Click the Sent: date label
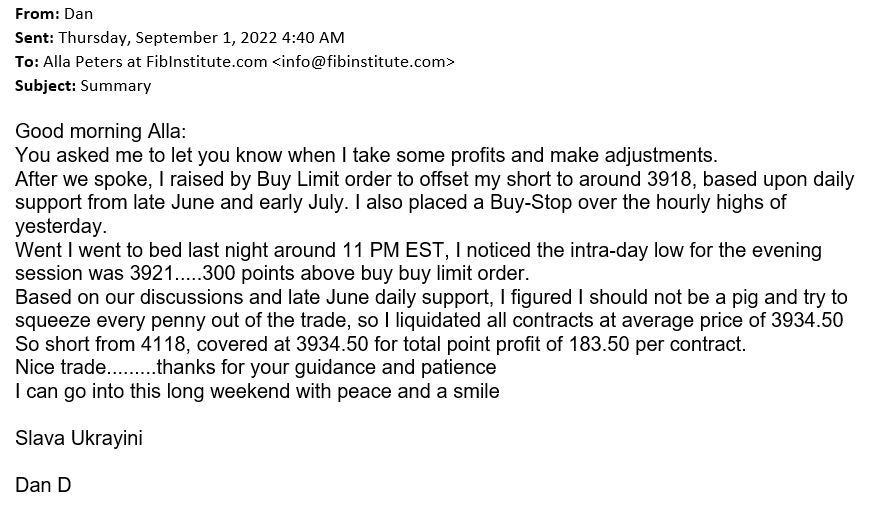Image resolution: width=877 pixels, height=506 pixels. tap(35, 37)
